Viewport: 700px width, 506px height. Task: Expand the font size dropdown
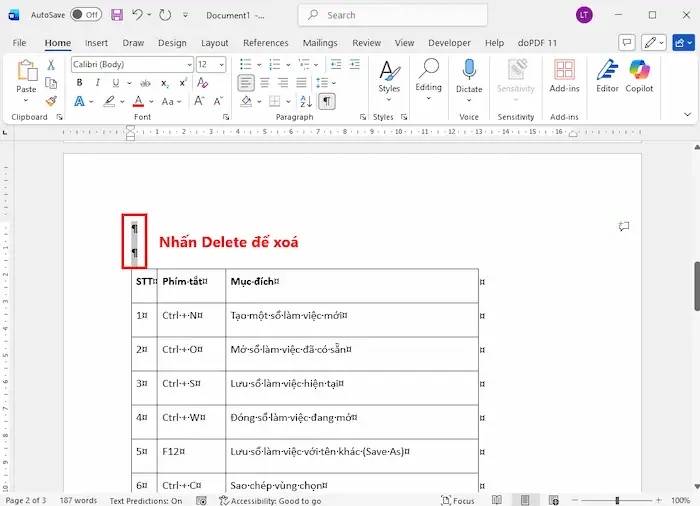(221, 65)
